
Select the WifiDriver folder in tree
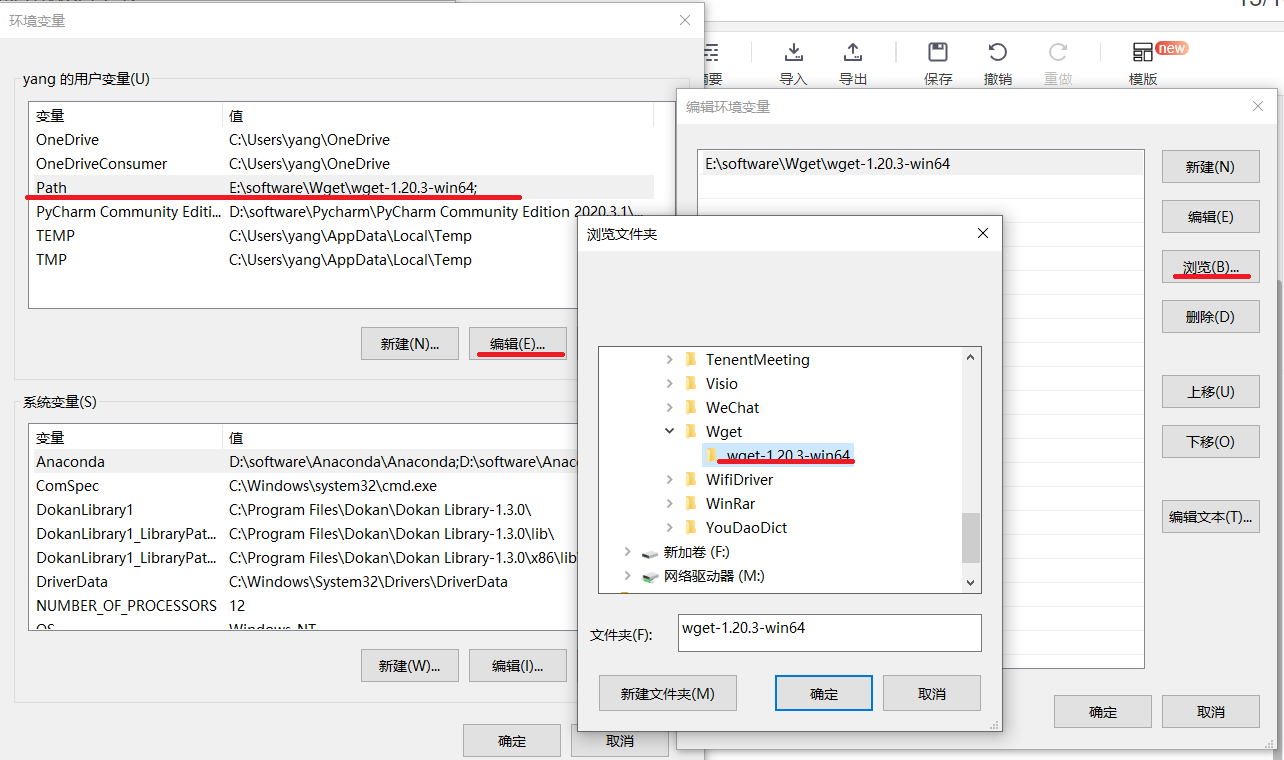tap(739, 479)
